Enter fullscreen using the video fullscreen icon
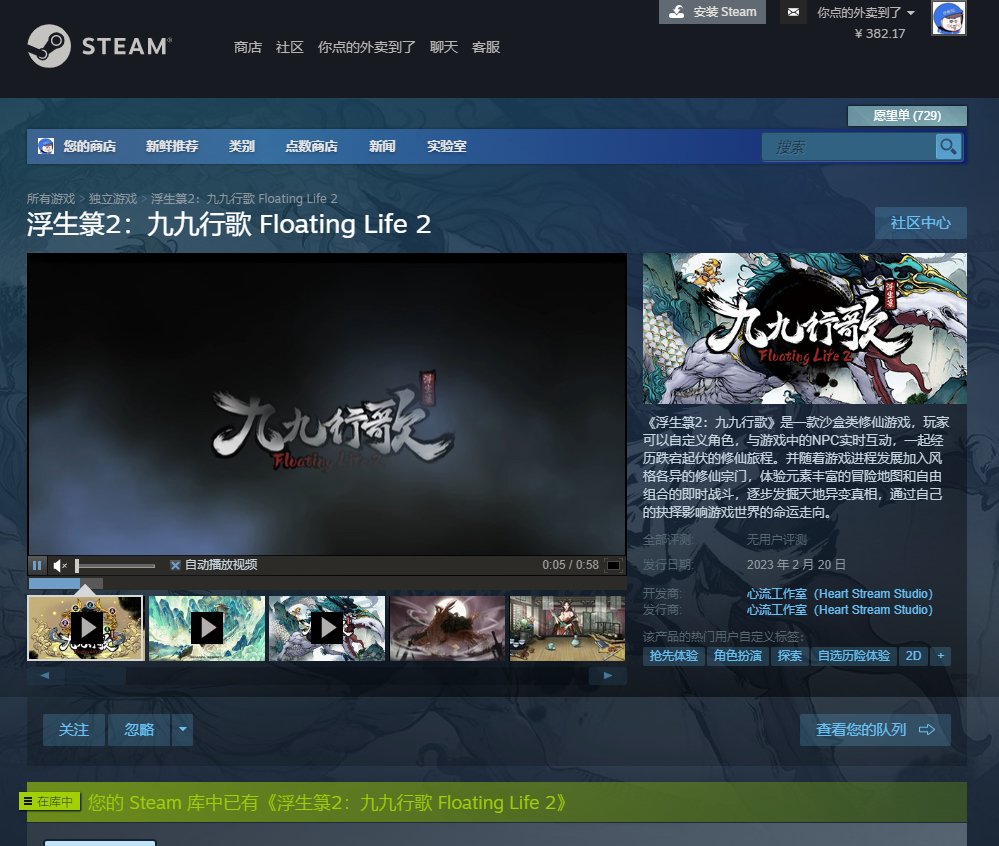Image resolution: width=999 pixels, height=846 pixels. point(613,564)
